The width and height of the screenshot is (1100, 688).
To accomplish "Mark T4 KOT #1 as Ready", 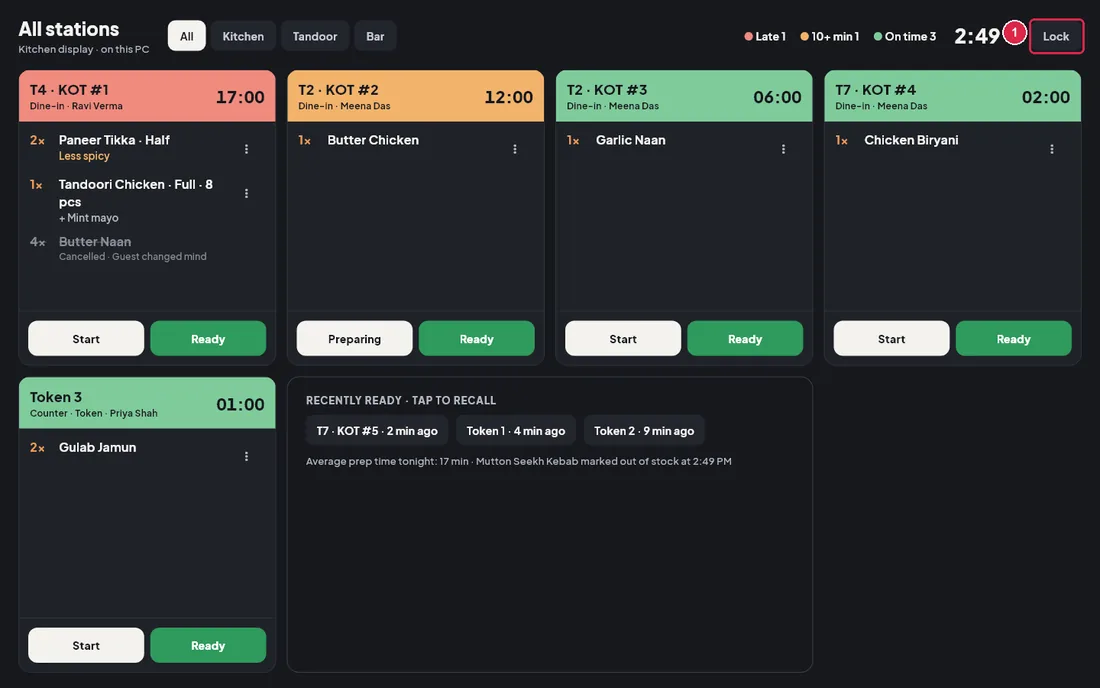I will point(208,339).
